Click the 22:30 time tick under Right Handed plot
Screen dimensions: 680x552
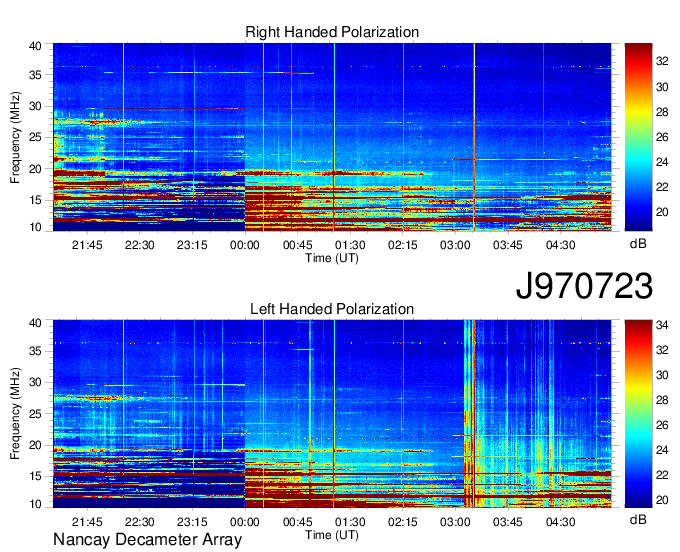click(140, 245)
